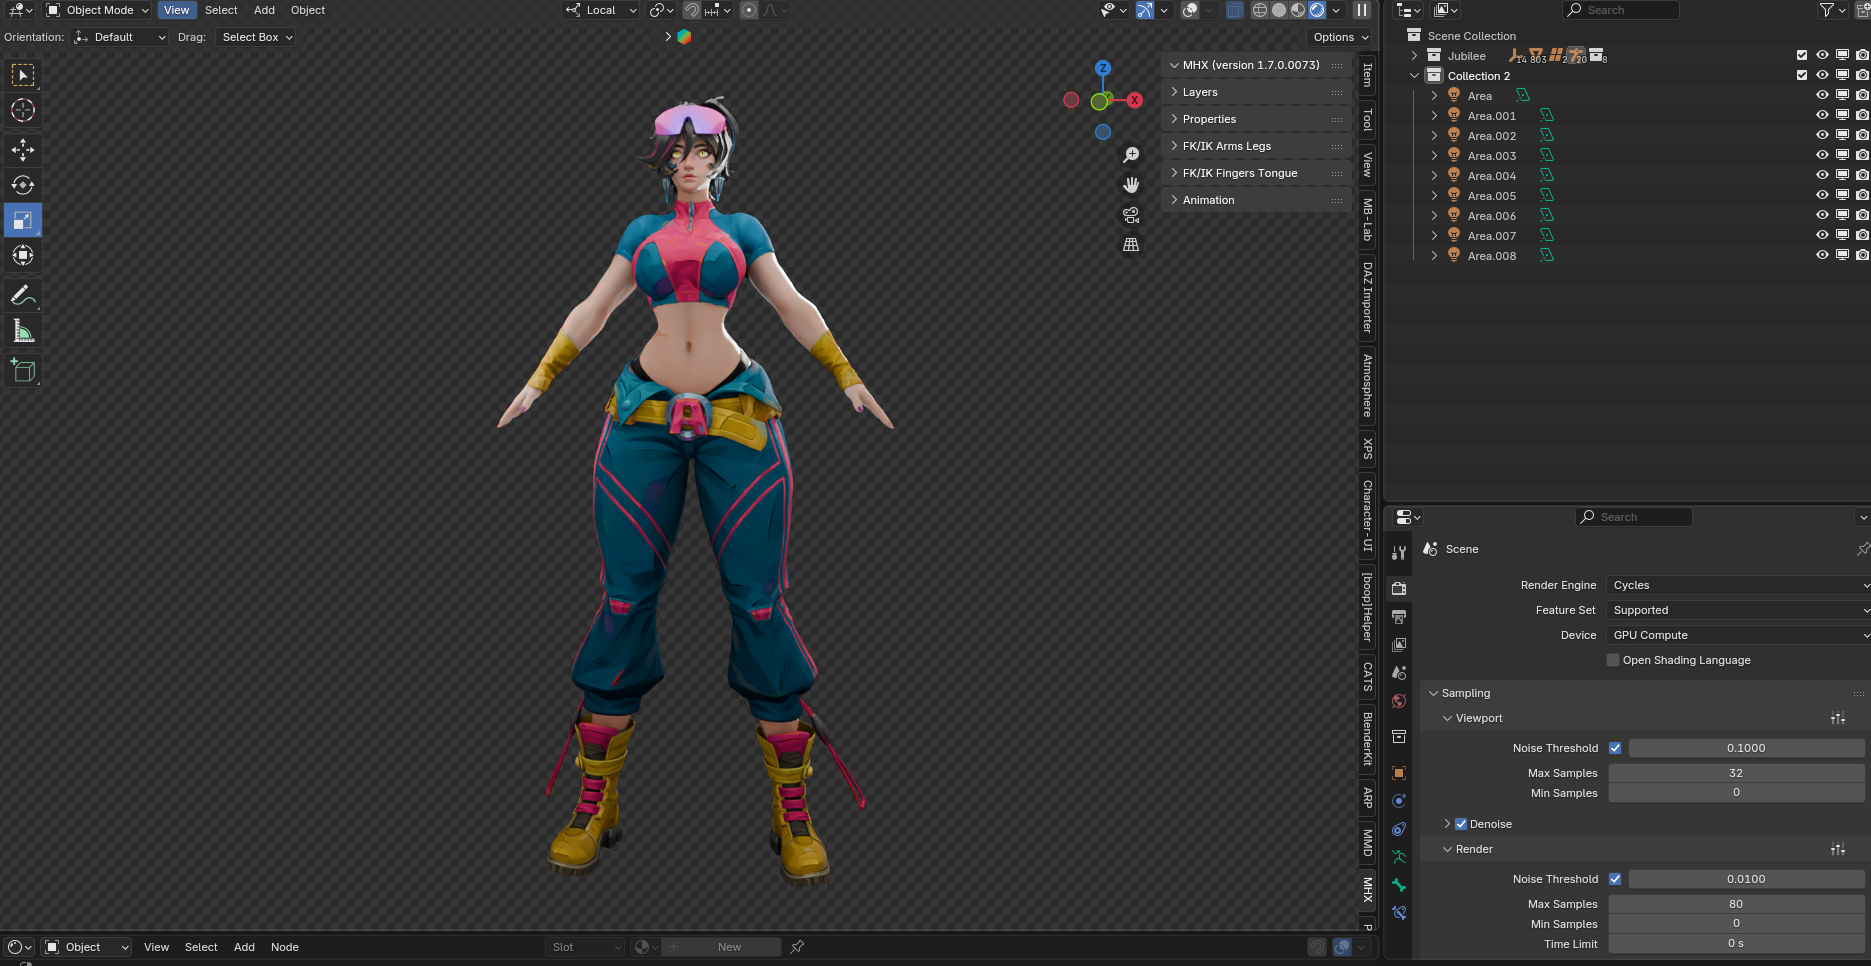This screenshot has width=1871, height=966.
Task: Click the New material button
Action: (x=730, y=947)
